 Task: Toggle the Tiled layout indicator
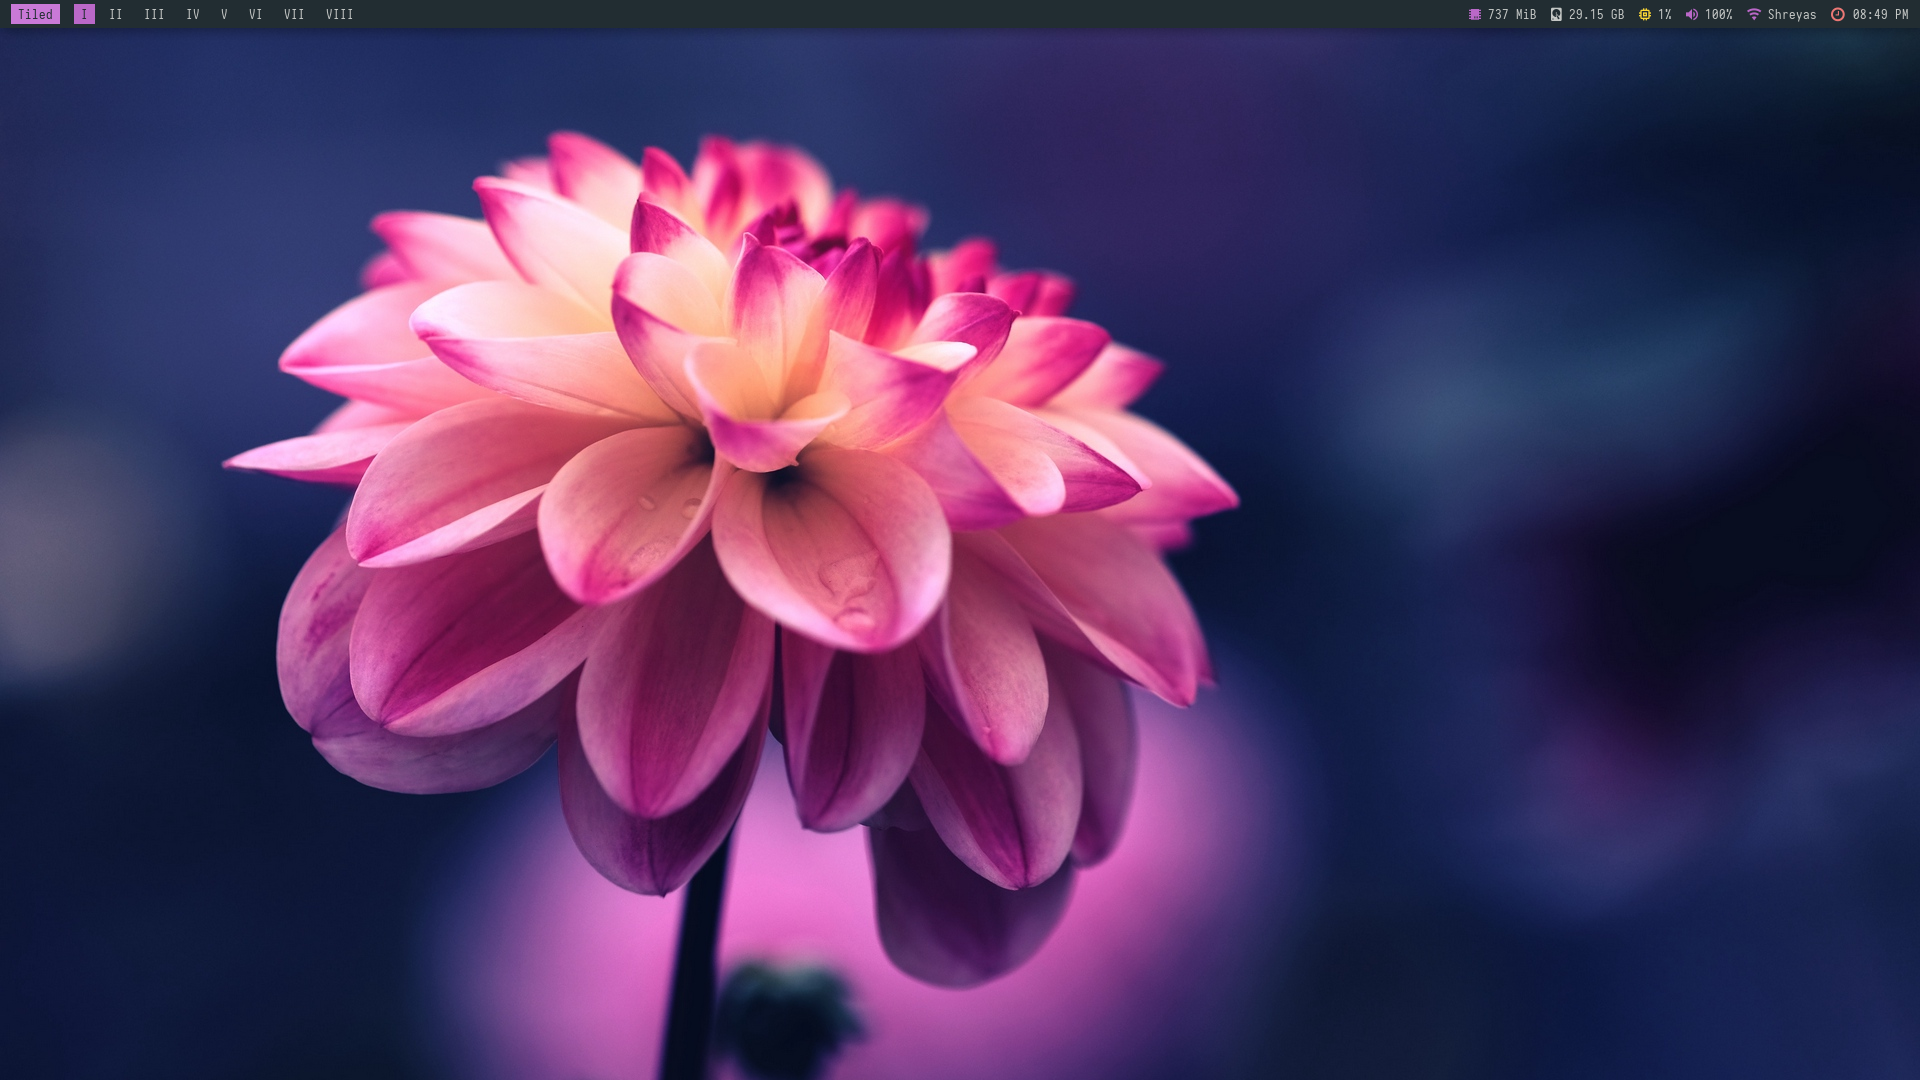tap(35, 14)
